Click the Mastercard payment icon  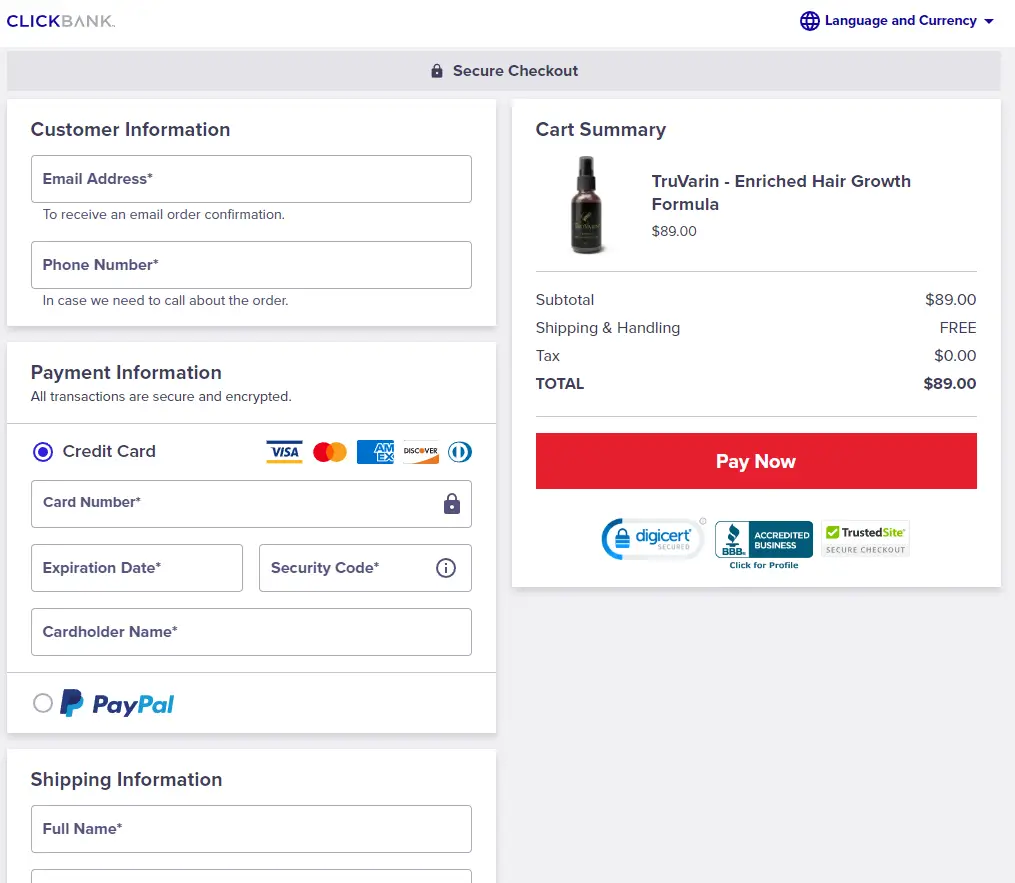point(330,451)
